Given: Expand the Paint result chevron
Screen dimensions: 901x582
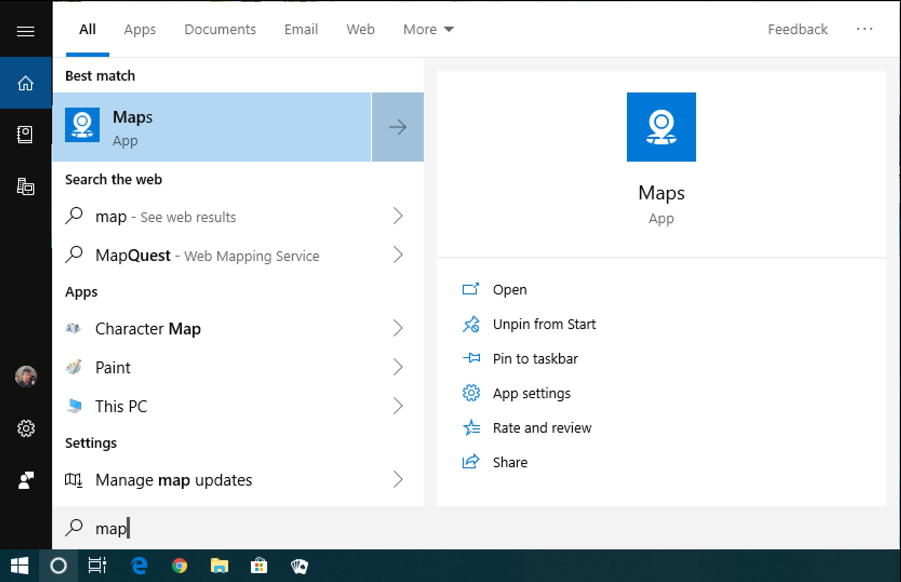Looking at the screenshot, I should (x=398, y=367).
